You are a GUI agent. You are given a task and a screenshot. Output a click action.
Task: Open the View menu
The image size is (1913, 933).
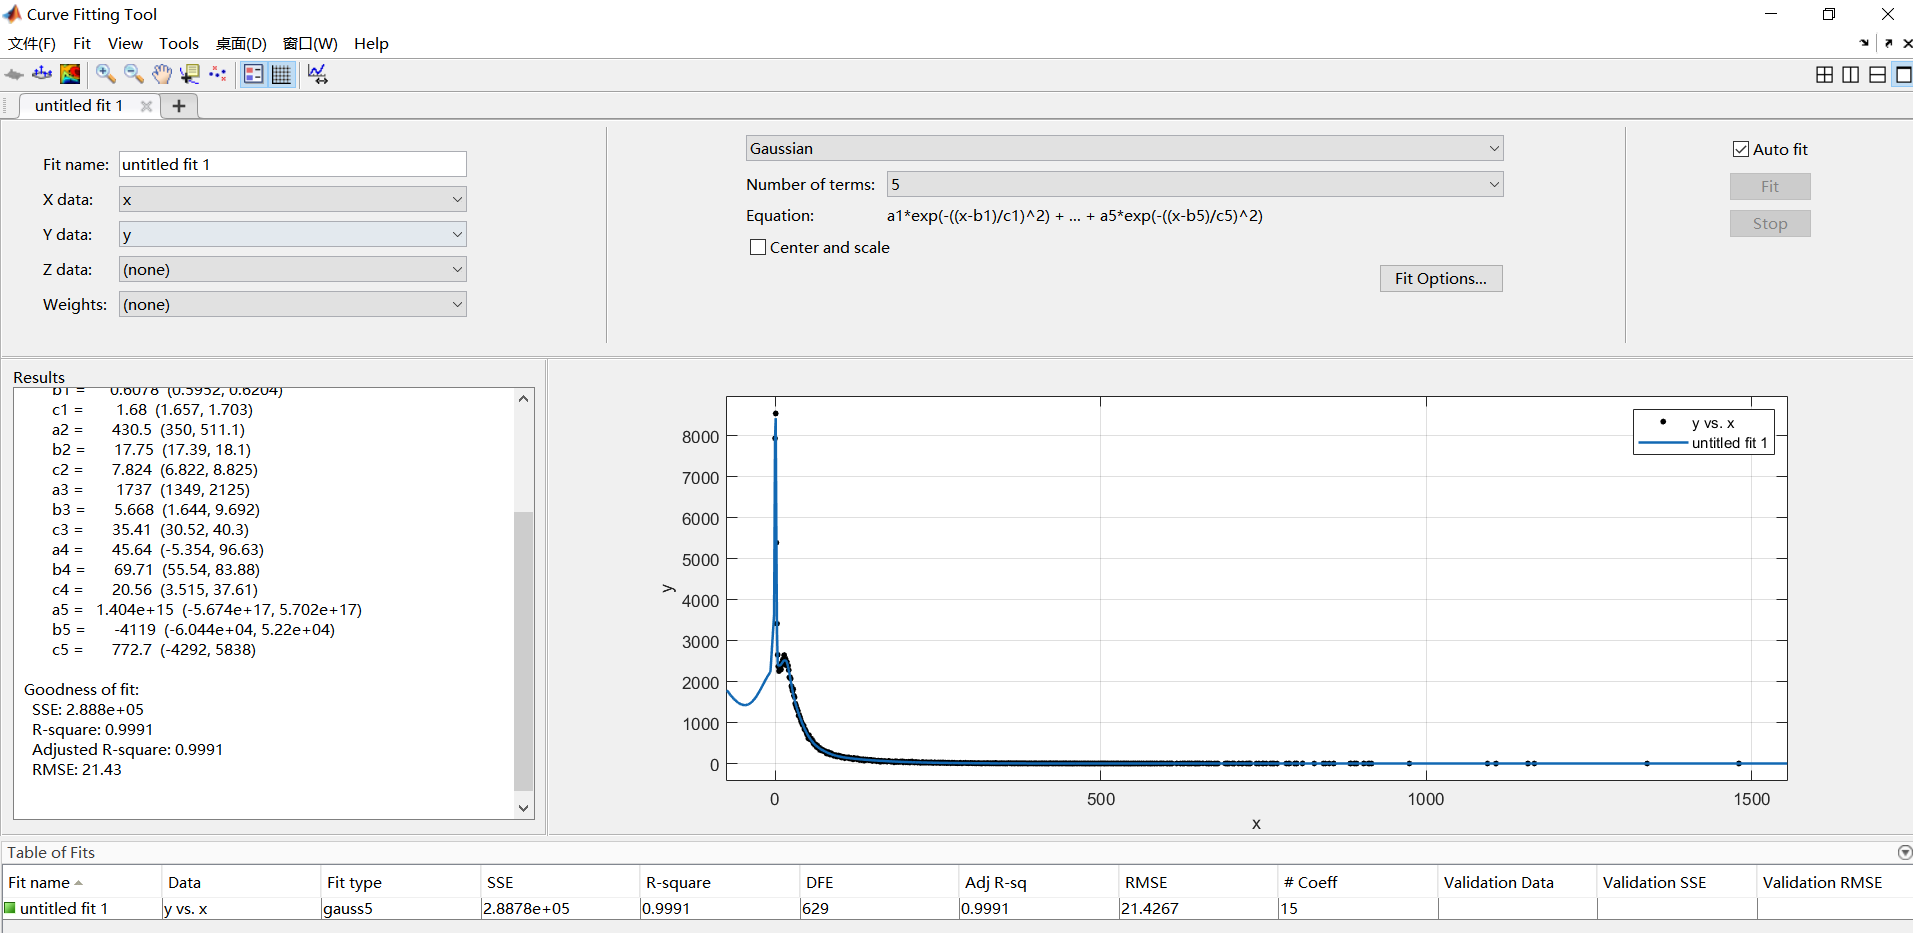pos(125,43)
